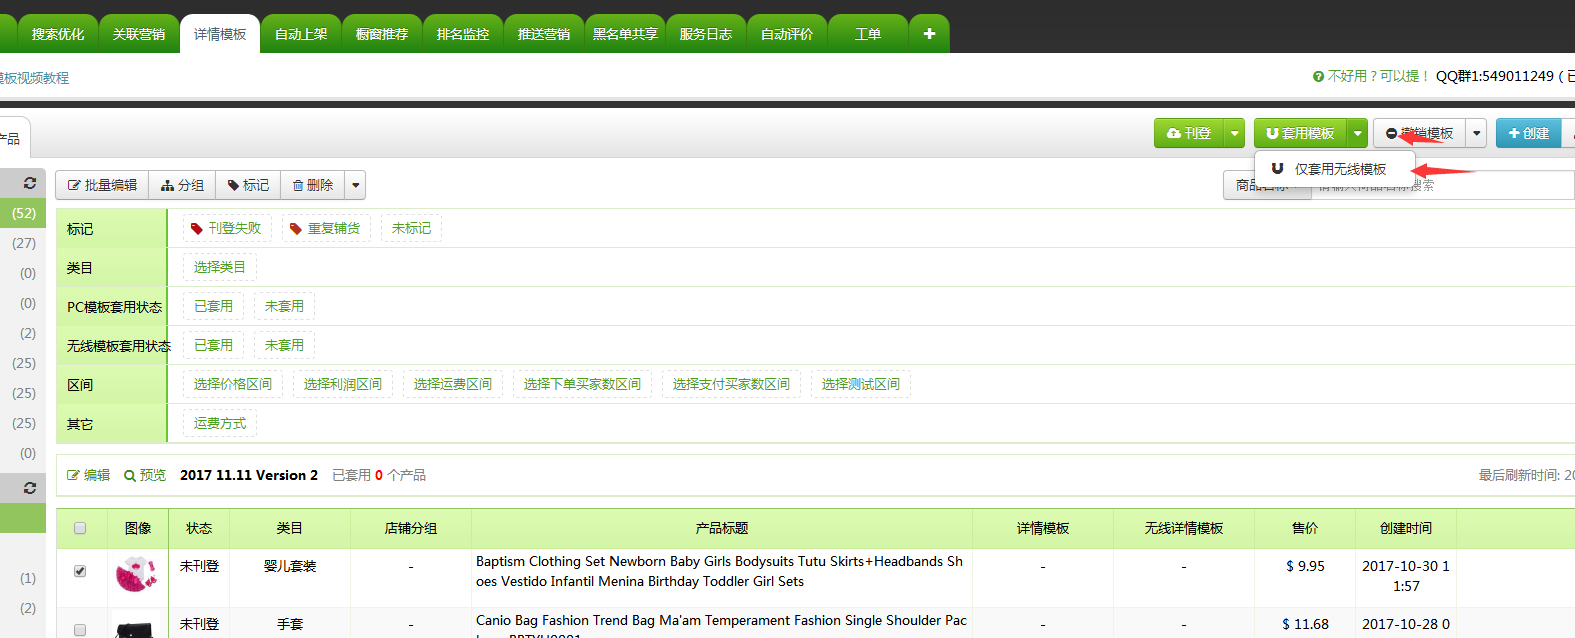
Task: Click the lower refresh icon in sidebar
Action: (30, 488)
